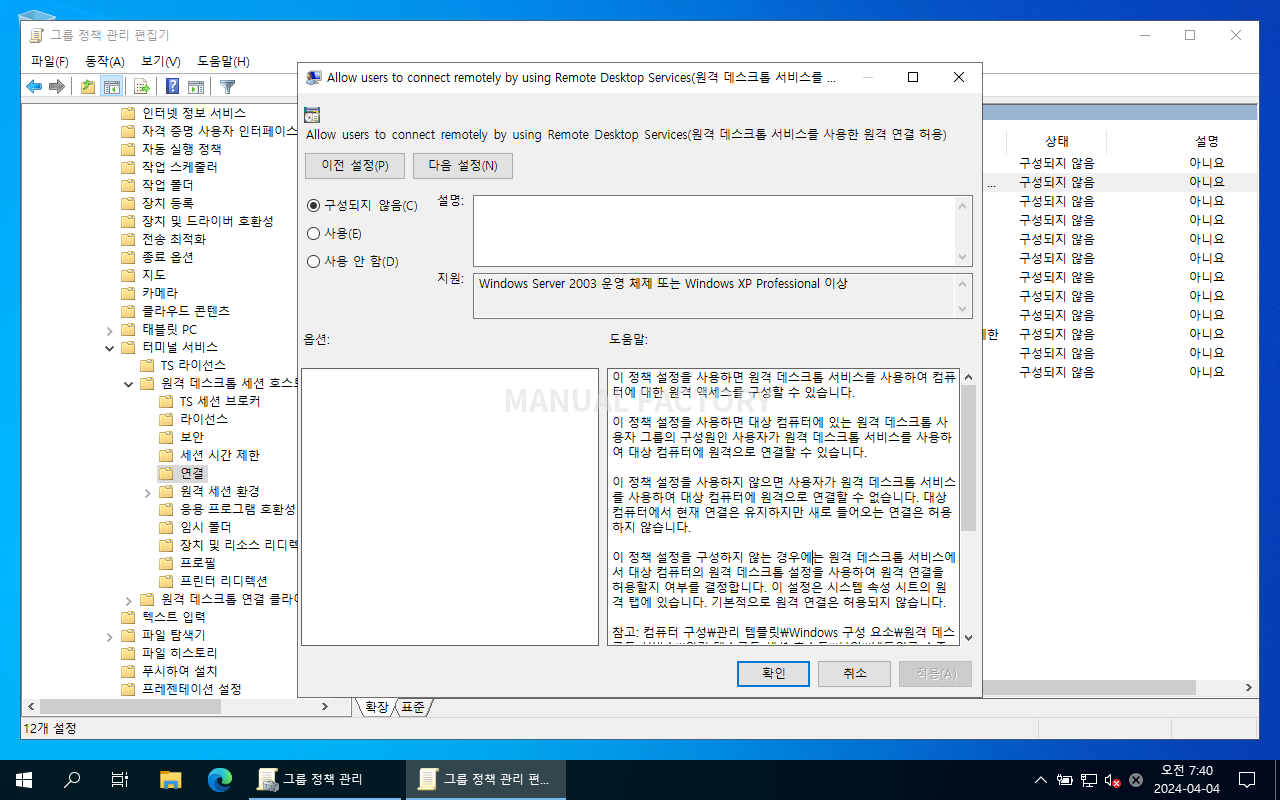Click the gray X status icon in the tray
The height and width of the screenshot is (800, 1280).
pyautogui.click(x=1136, y=780)
